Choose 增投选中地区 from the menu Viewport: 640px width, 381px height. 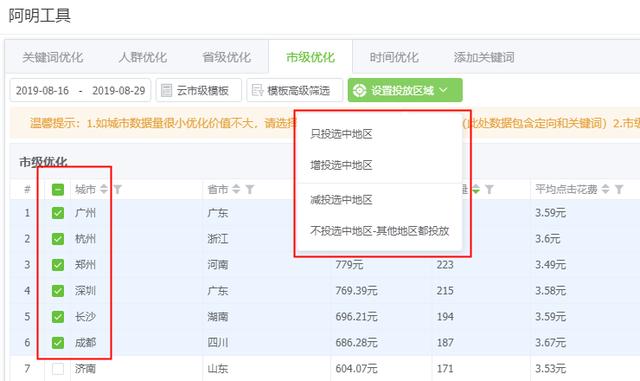(x=341, y=165)
